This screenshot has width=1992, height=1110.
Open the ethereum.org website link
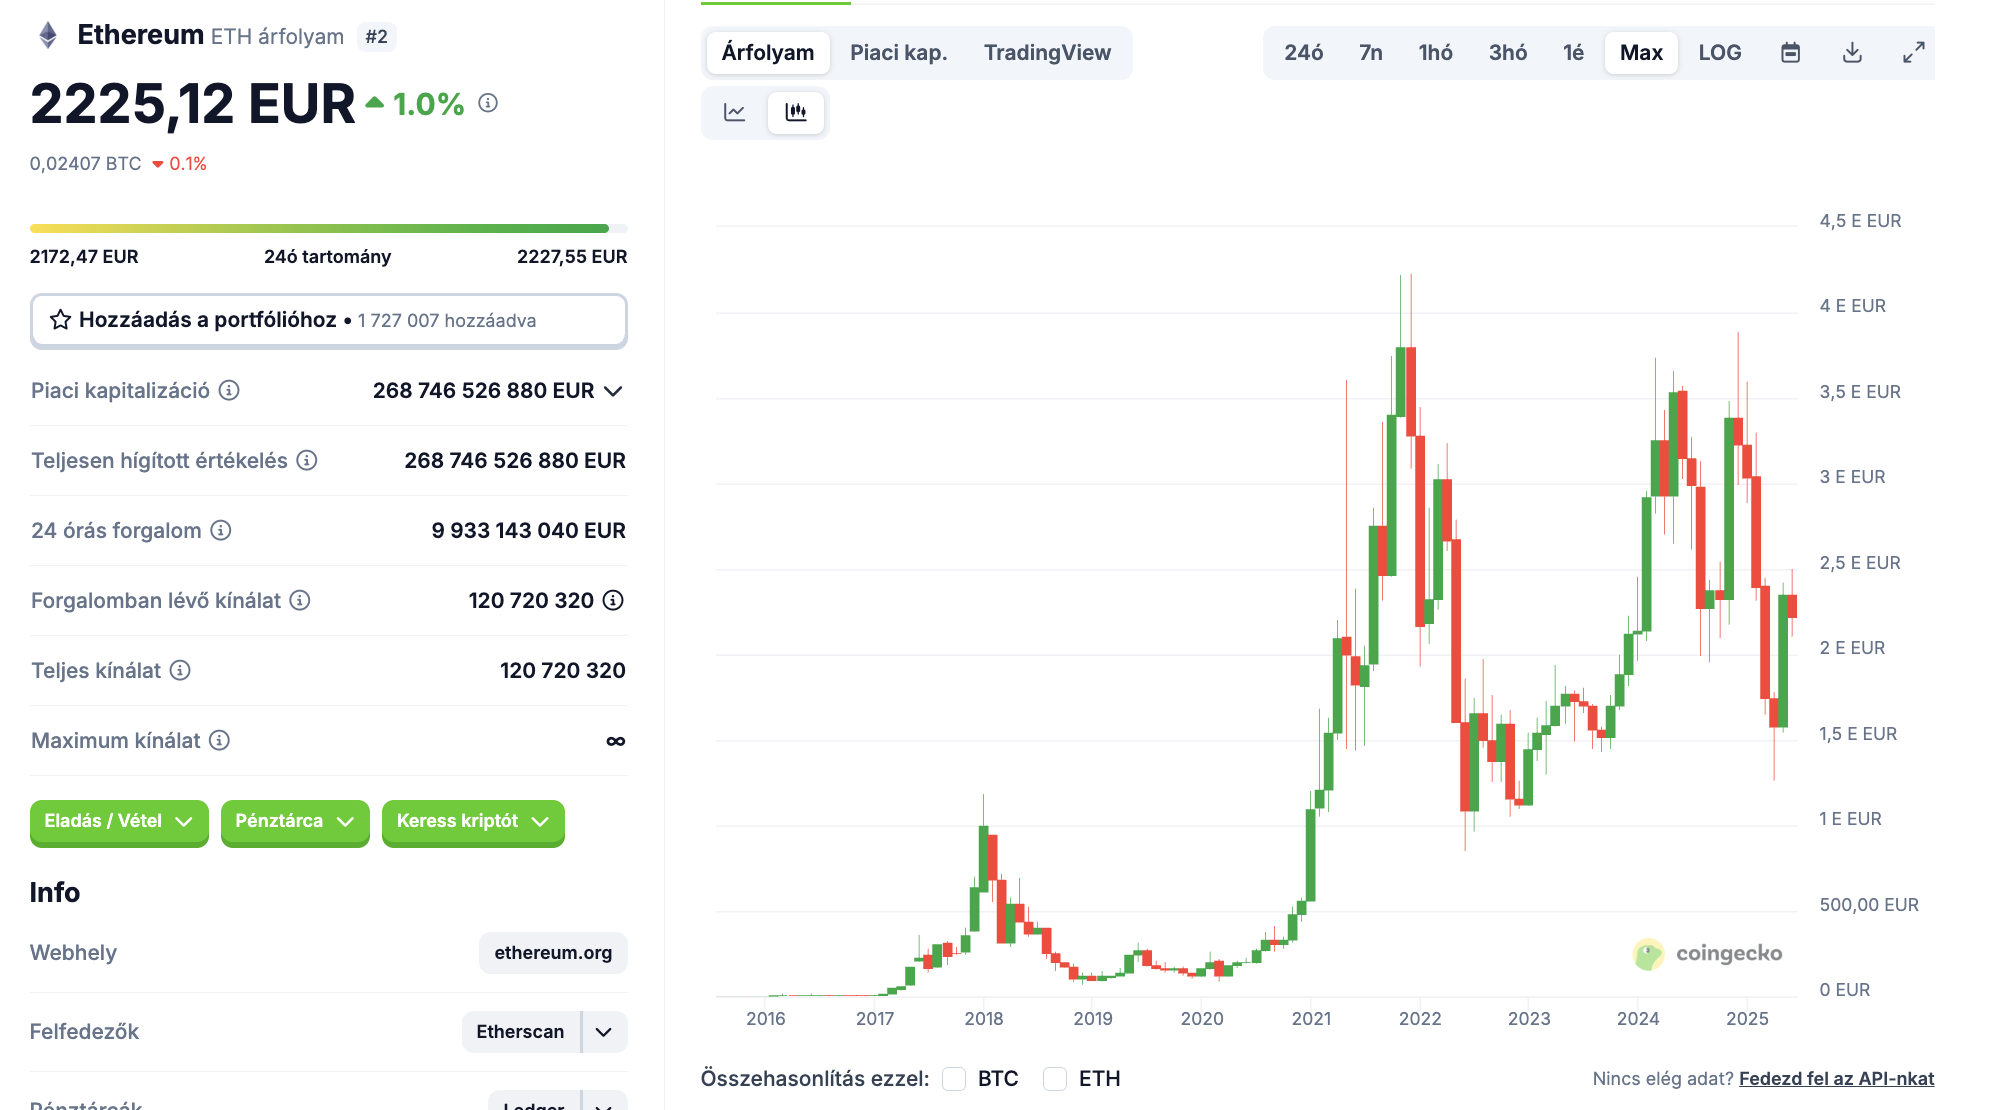(x=553, y=953)
